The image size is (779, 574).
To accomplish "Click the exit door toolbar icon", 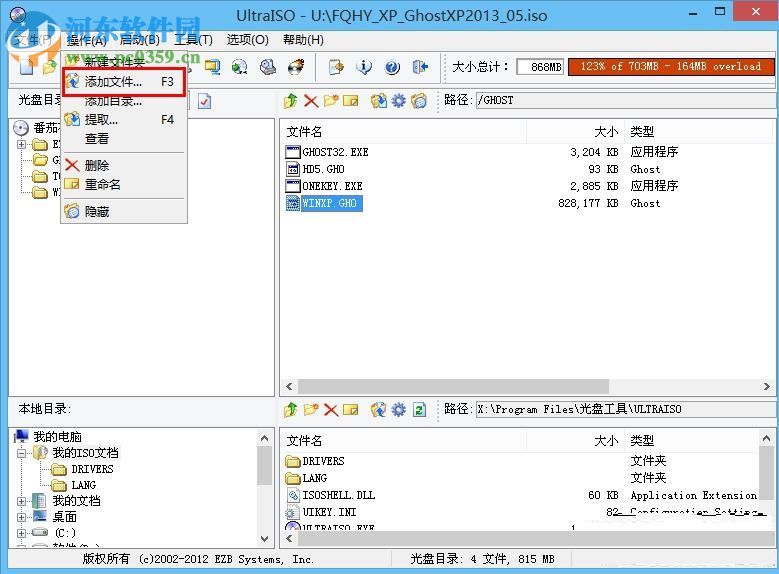I will tap(420, 67).
